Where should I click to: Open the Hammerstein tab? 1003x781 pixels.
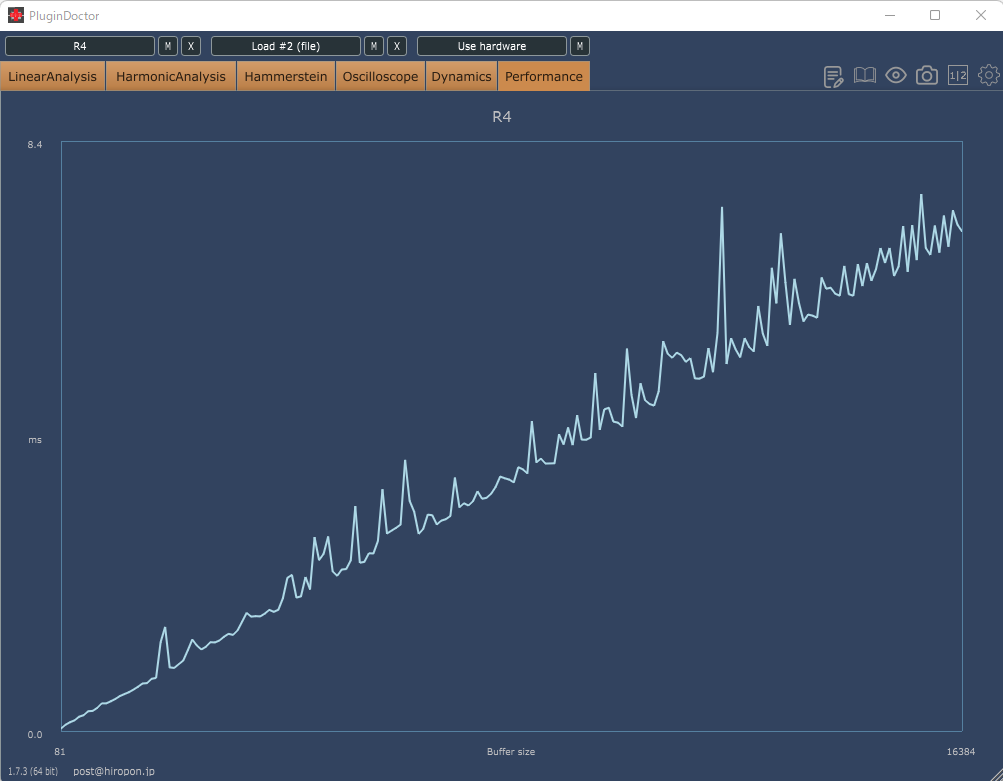tap(286, 76)
